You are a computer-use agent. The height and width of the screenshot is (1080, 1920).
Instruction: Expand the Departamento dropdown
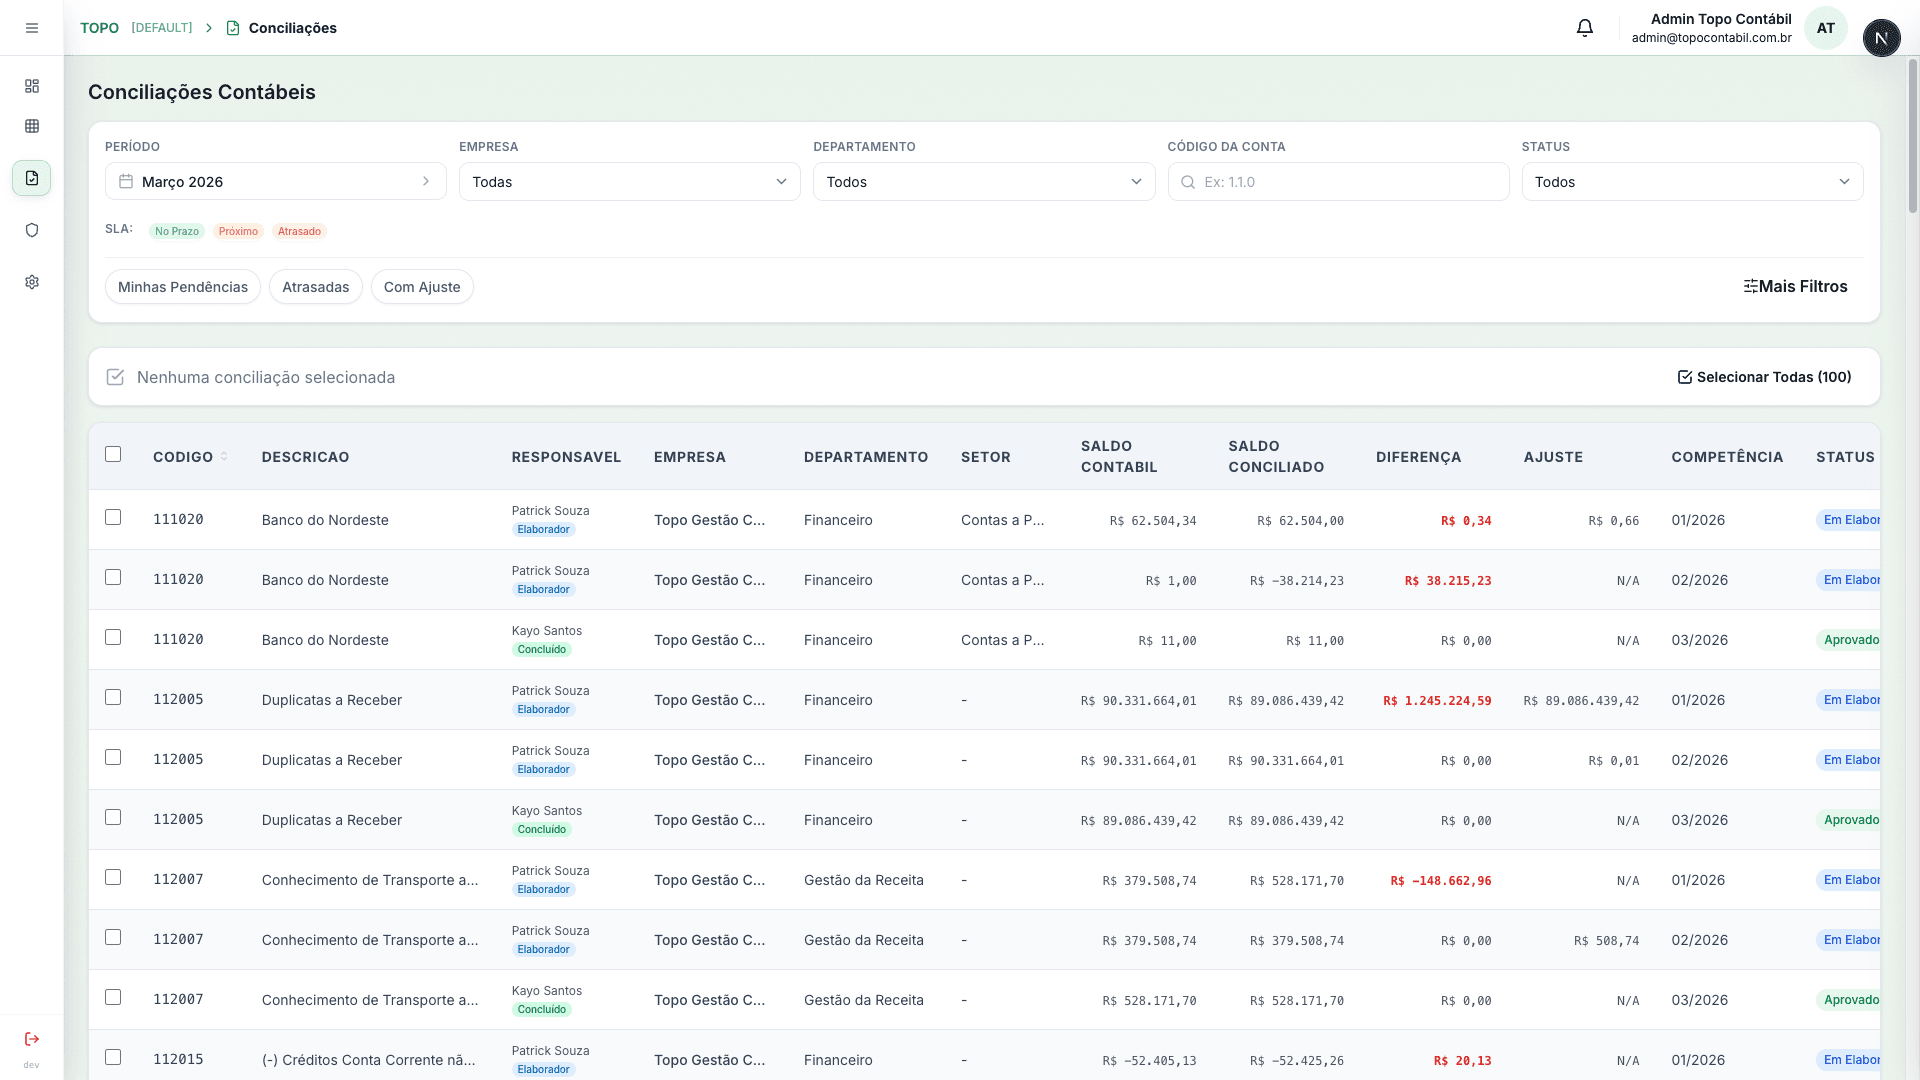point(983,182)
